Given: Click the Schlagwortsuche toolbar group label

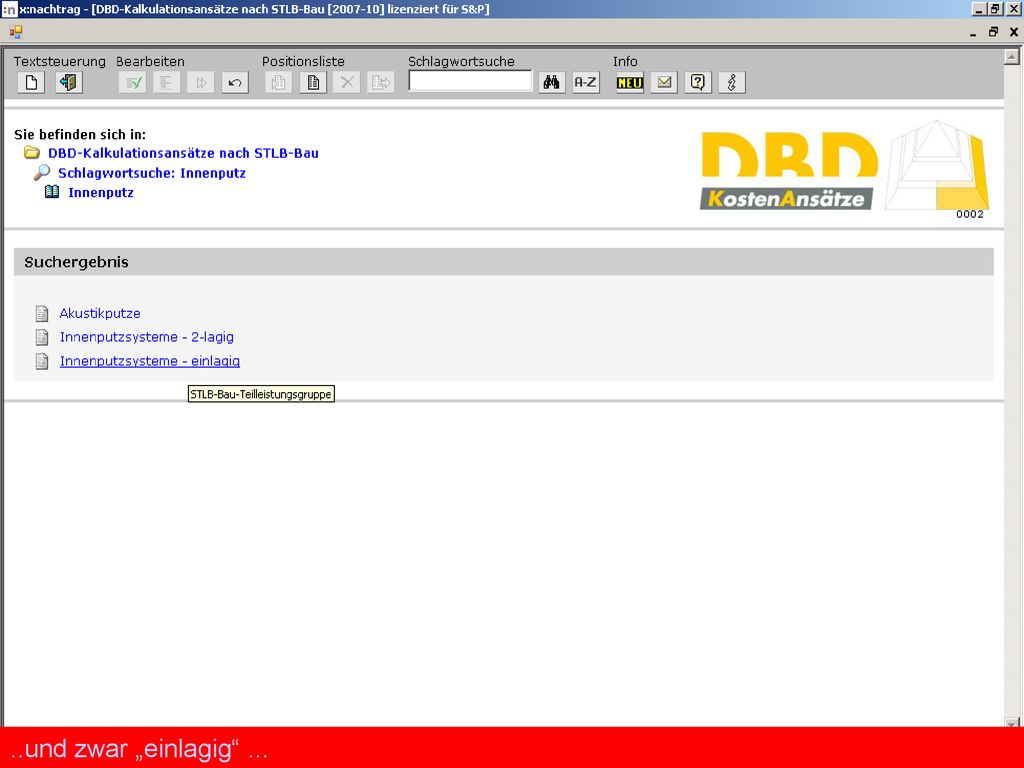Looking at the screenshot, I should [x=461, y=61].
